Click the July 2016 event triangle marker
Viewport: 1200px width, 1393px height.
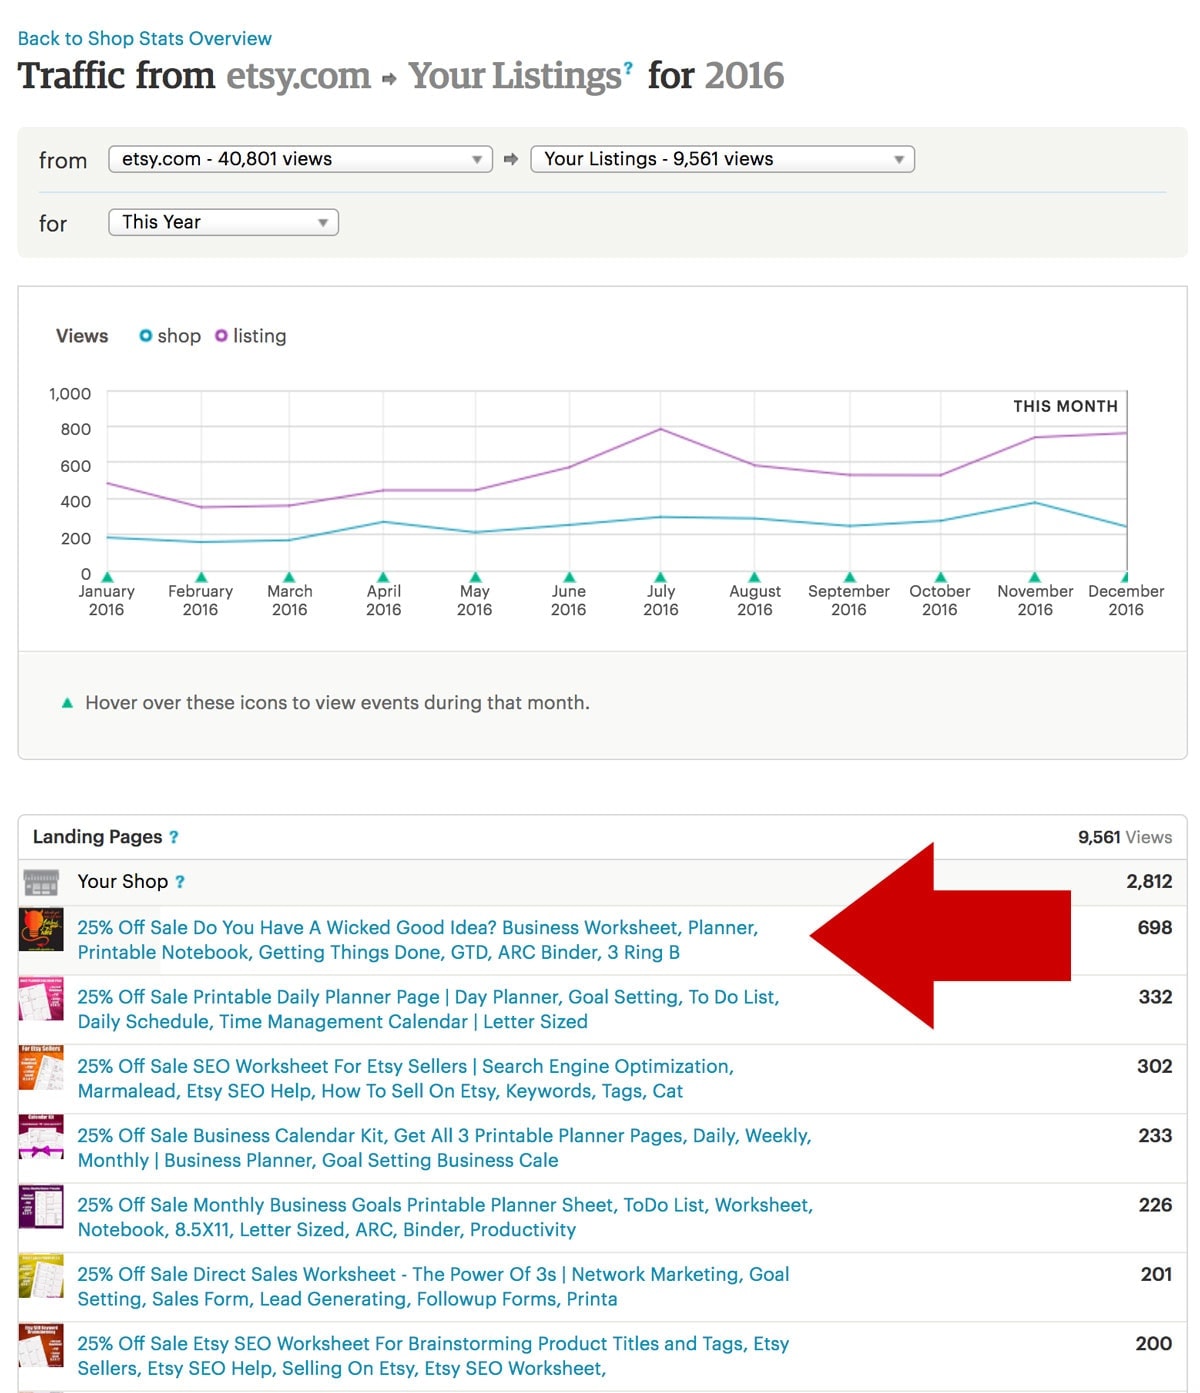[660, 577]
